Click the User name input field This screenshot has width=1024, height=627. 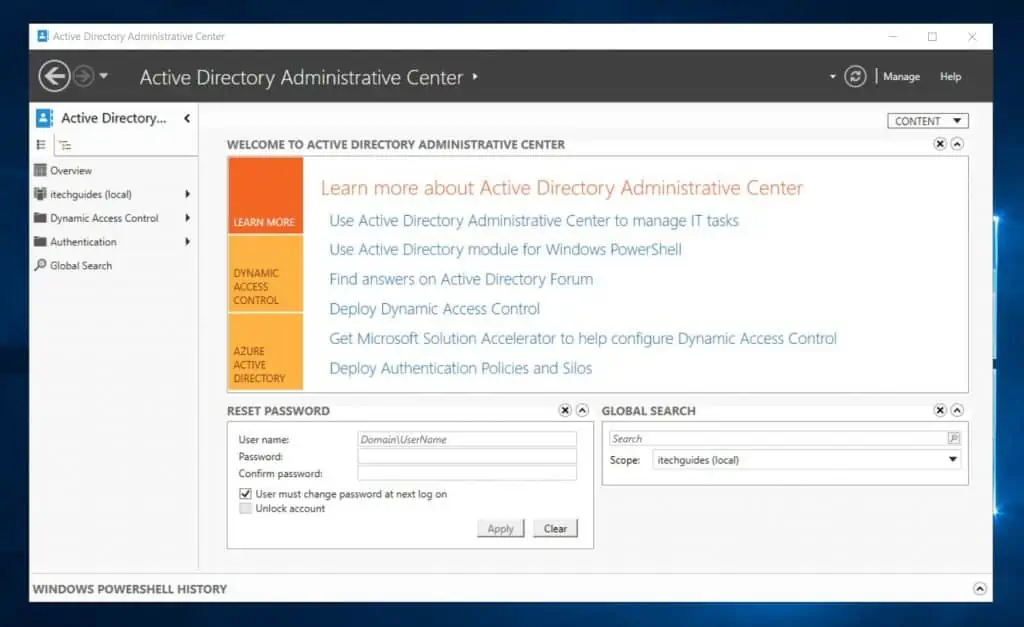467,440
